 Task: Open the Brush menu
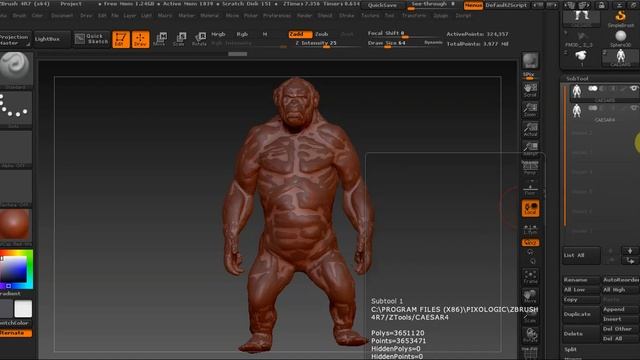(19, 16)
